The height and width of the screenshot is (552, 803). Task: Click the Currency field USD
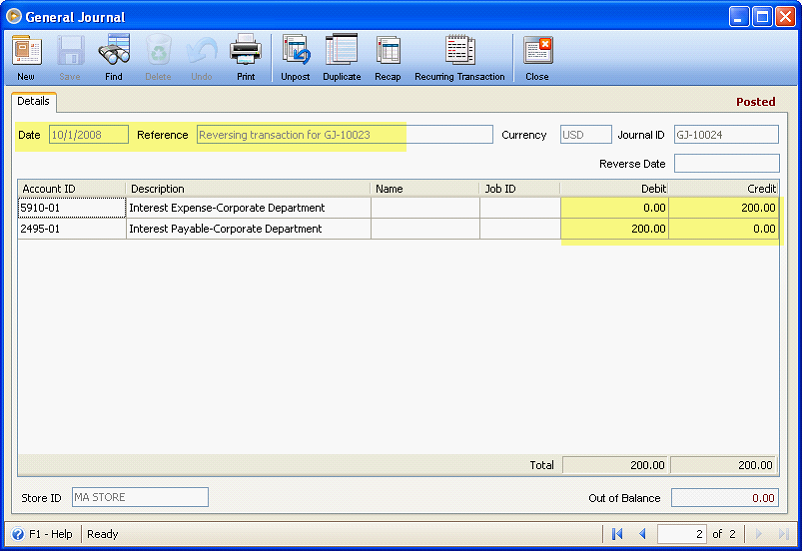(585, 135)
